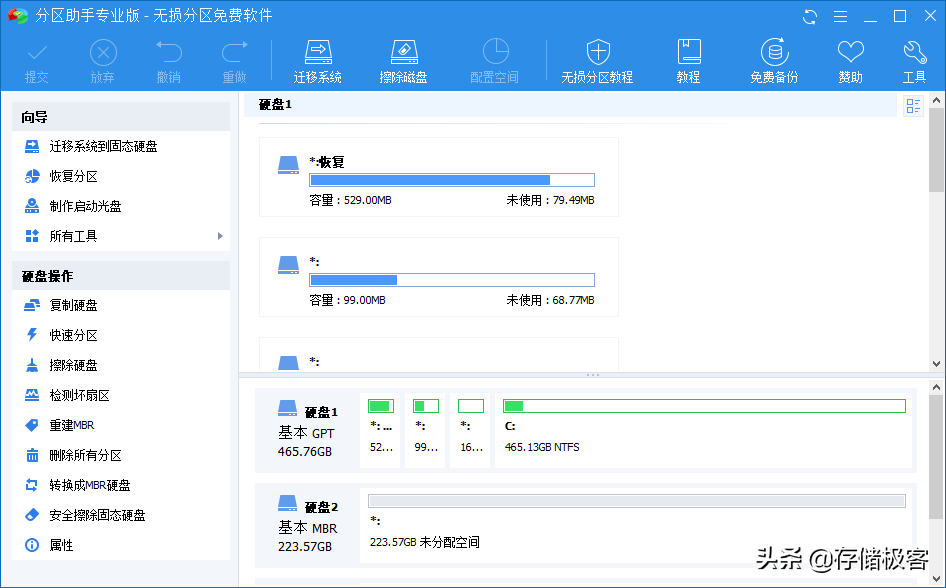Open the 配置空间 (Allocate Space) icon

pyautogui.click(x=494, y=58)
